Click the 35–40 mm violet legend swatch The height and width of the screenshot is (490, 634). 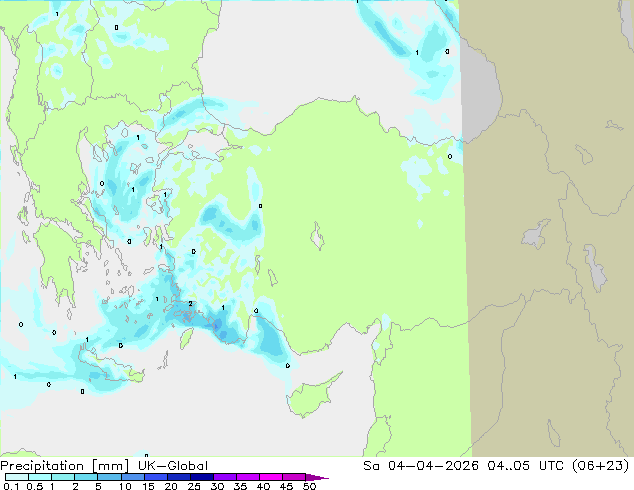coord(247,477)
